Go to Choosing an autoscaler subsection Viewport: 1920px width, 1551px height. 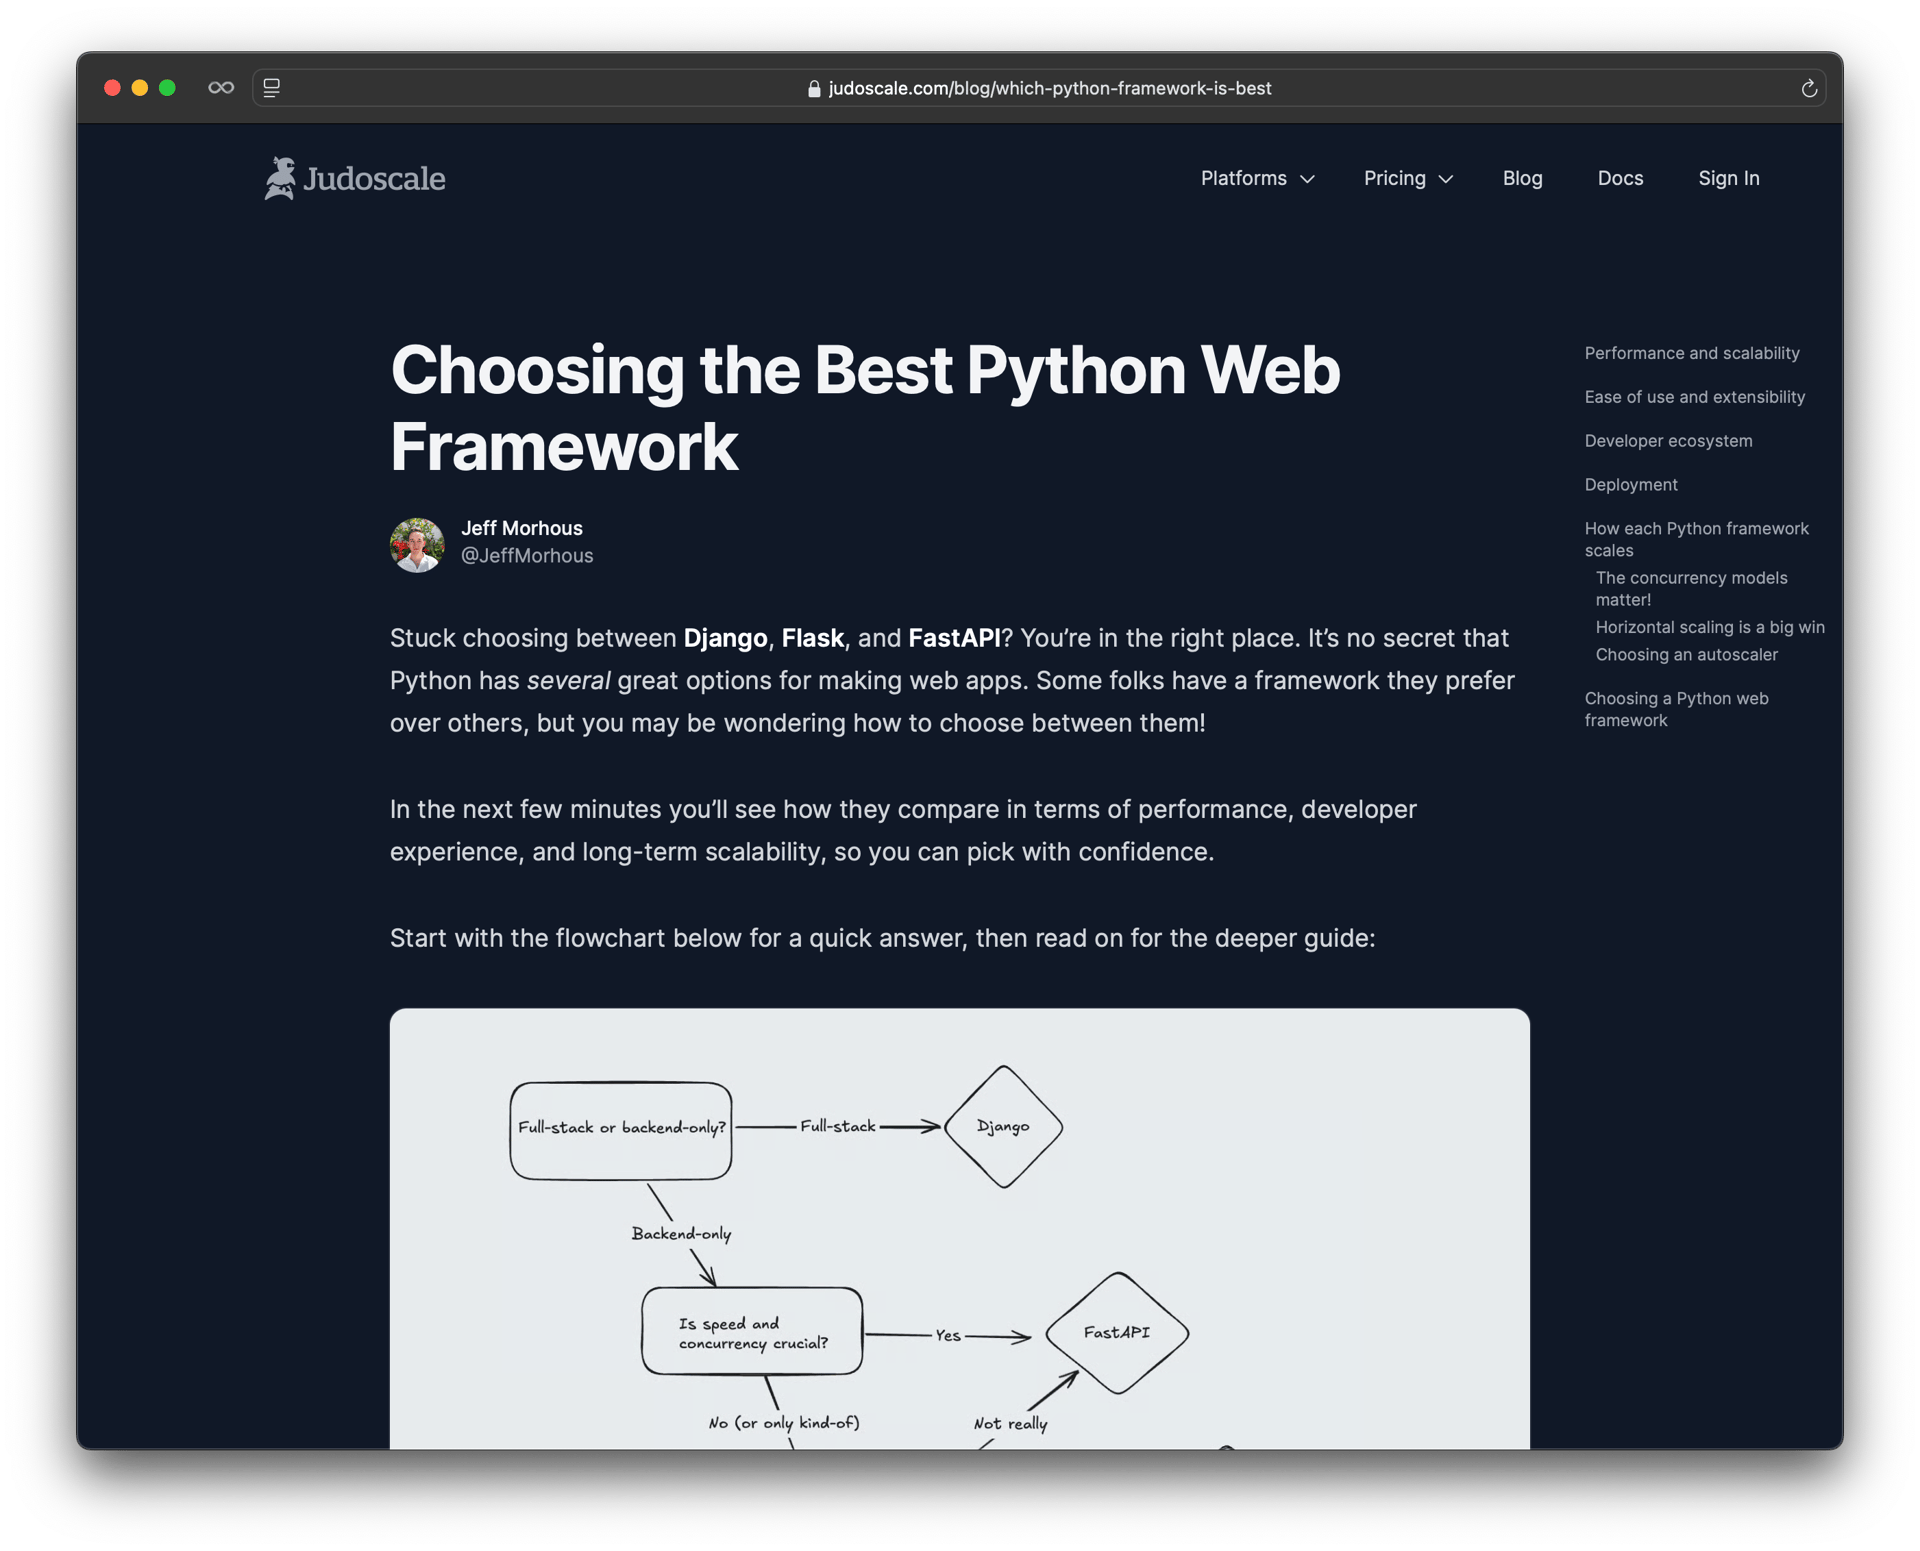click(1686, 654)
